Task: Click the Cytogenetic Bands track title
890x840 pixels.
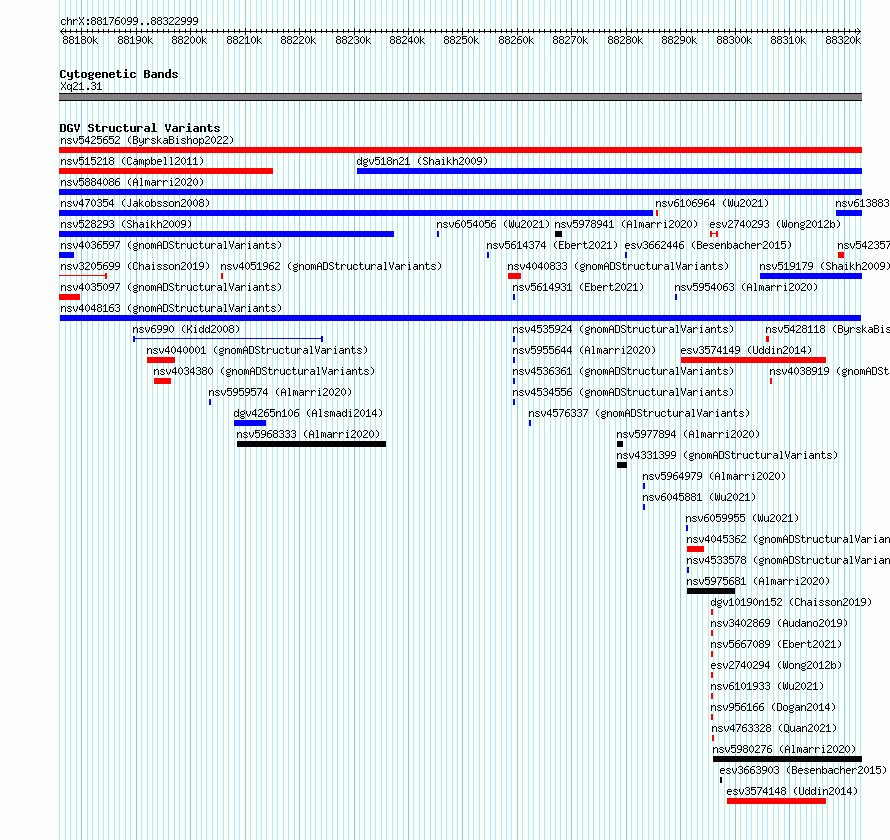Action: [x=119, y=74]
